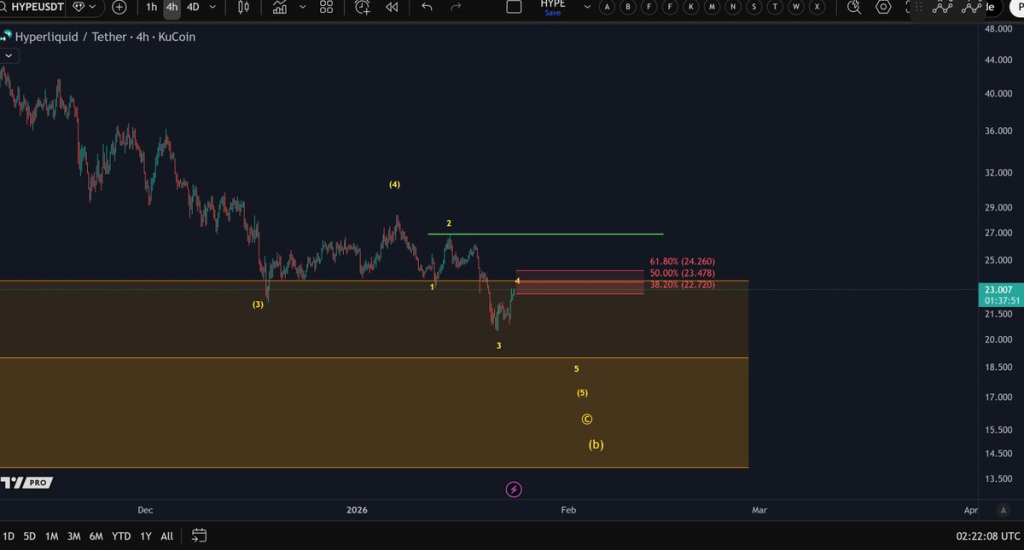Viewport: 1024px width, 550px height.
Task: Set the date range to YTD
Action: 121,536
